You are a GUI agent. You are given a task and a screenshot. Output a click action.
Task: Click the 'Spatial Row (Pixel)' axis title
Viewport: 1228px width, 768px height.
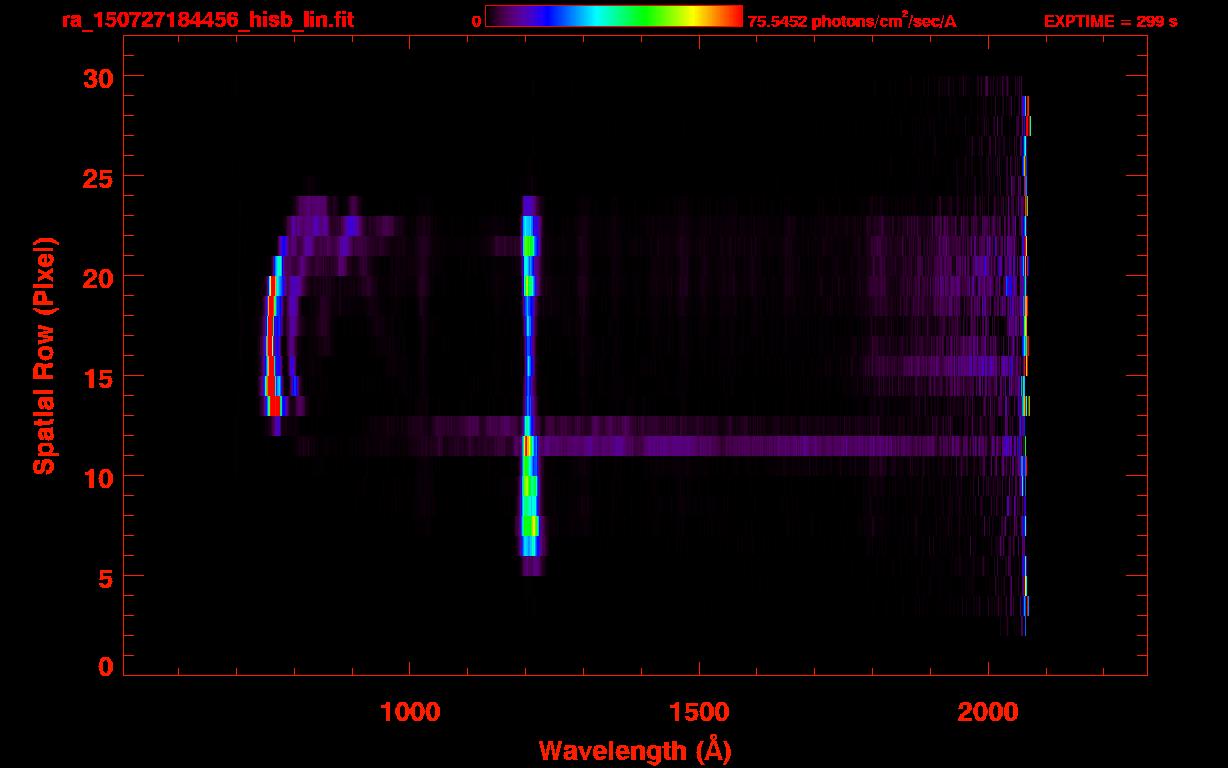[x=44, y=356]
